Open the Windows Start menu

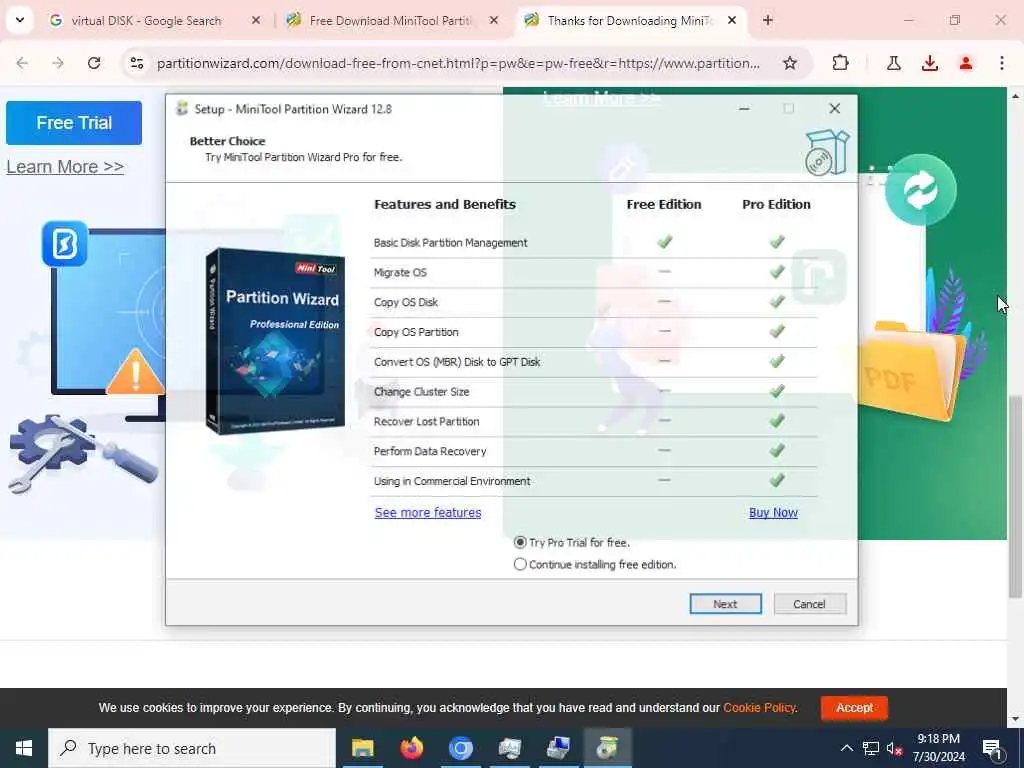click(24, 748)
